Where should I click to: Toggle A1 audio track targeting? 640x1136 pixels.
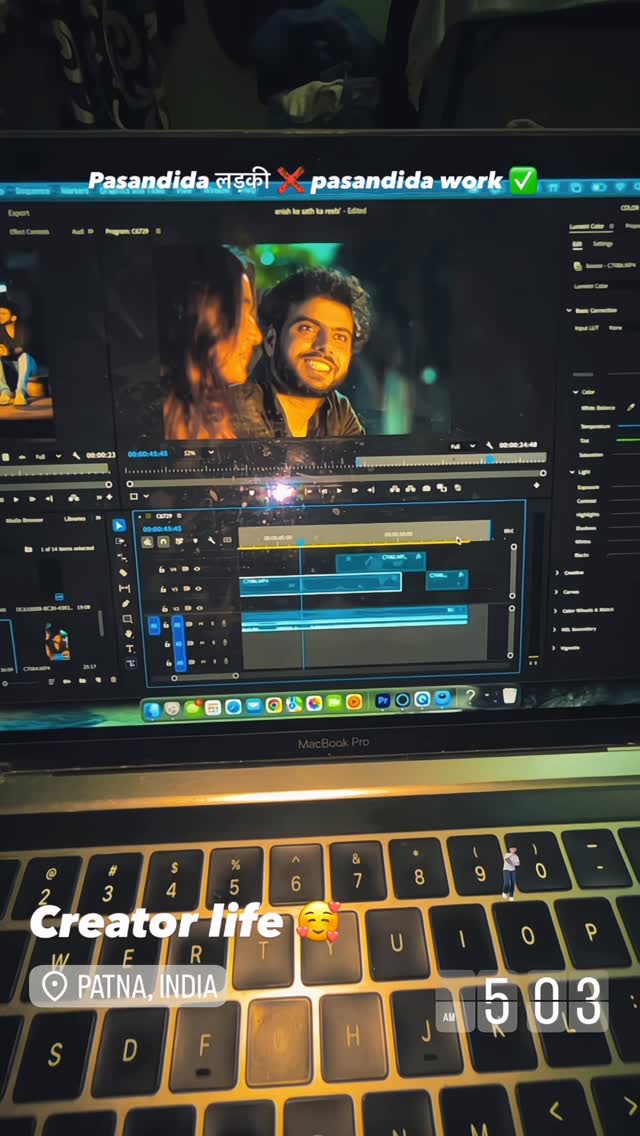[177, 625]
